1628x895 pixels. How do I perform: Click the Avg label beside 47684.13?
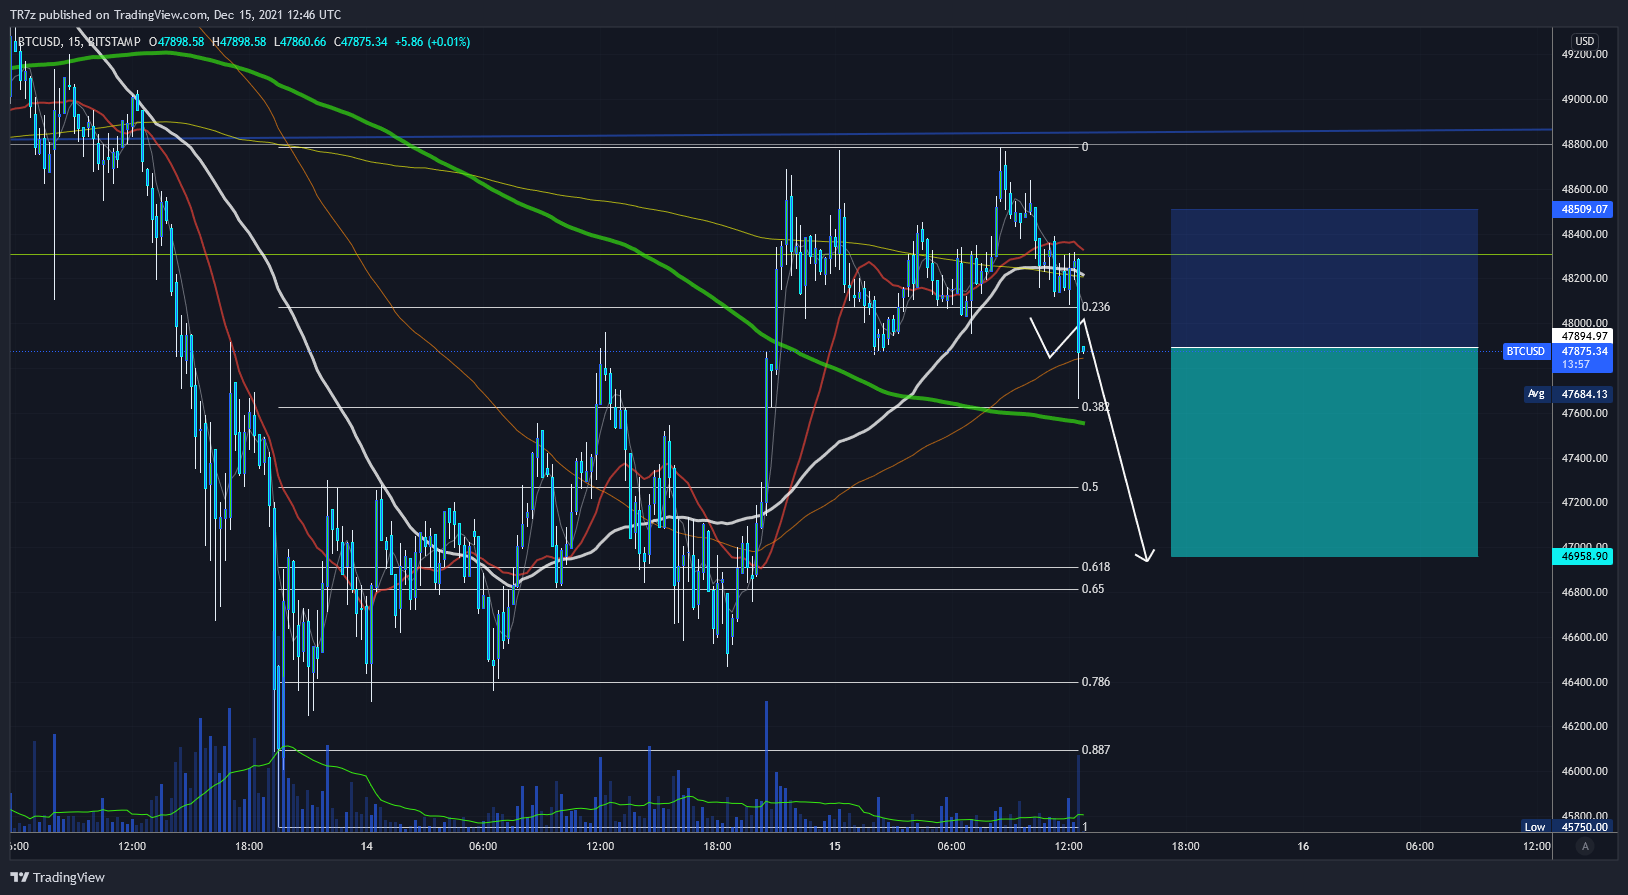pyautogui.click(x=1536, y=394)
